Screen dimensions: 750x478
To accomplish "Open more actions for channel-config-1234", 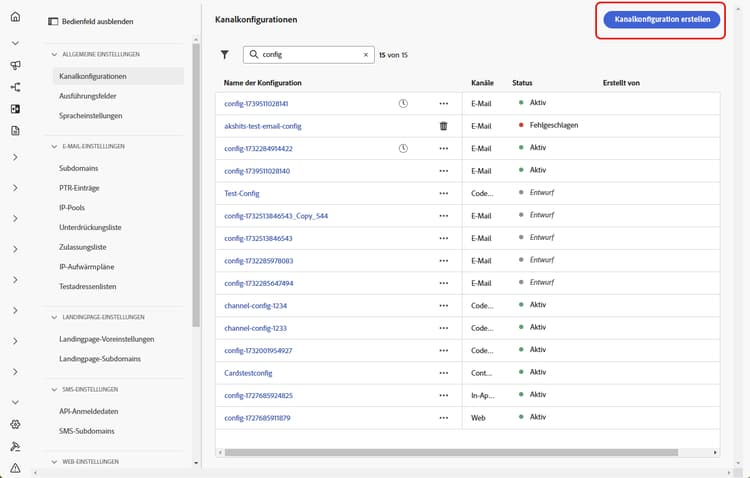I will pyautogui.click(x=443, y=306).
